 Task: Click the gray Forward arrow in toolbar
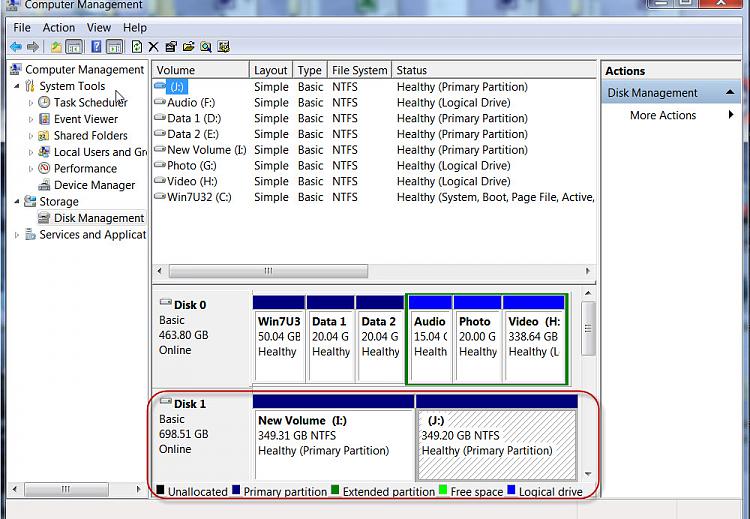pos(33,47)
